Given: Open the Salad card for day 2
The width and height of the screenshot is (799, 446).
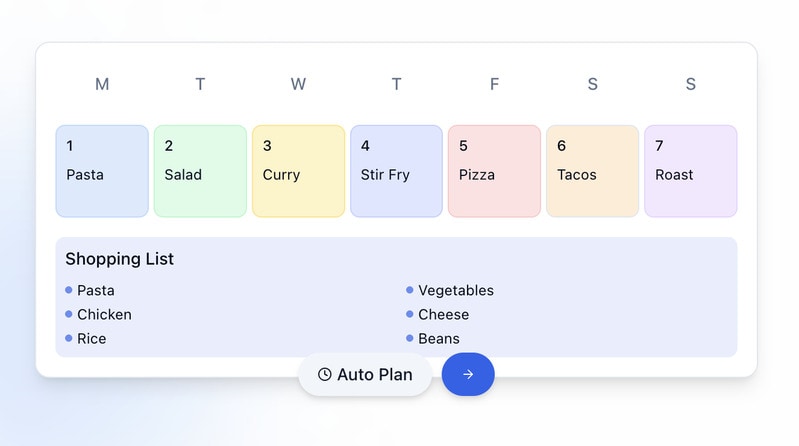Looking at the screenshot, I should (x=200, y=171).
